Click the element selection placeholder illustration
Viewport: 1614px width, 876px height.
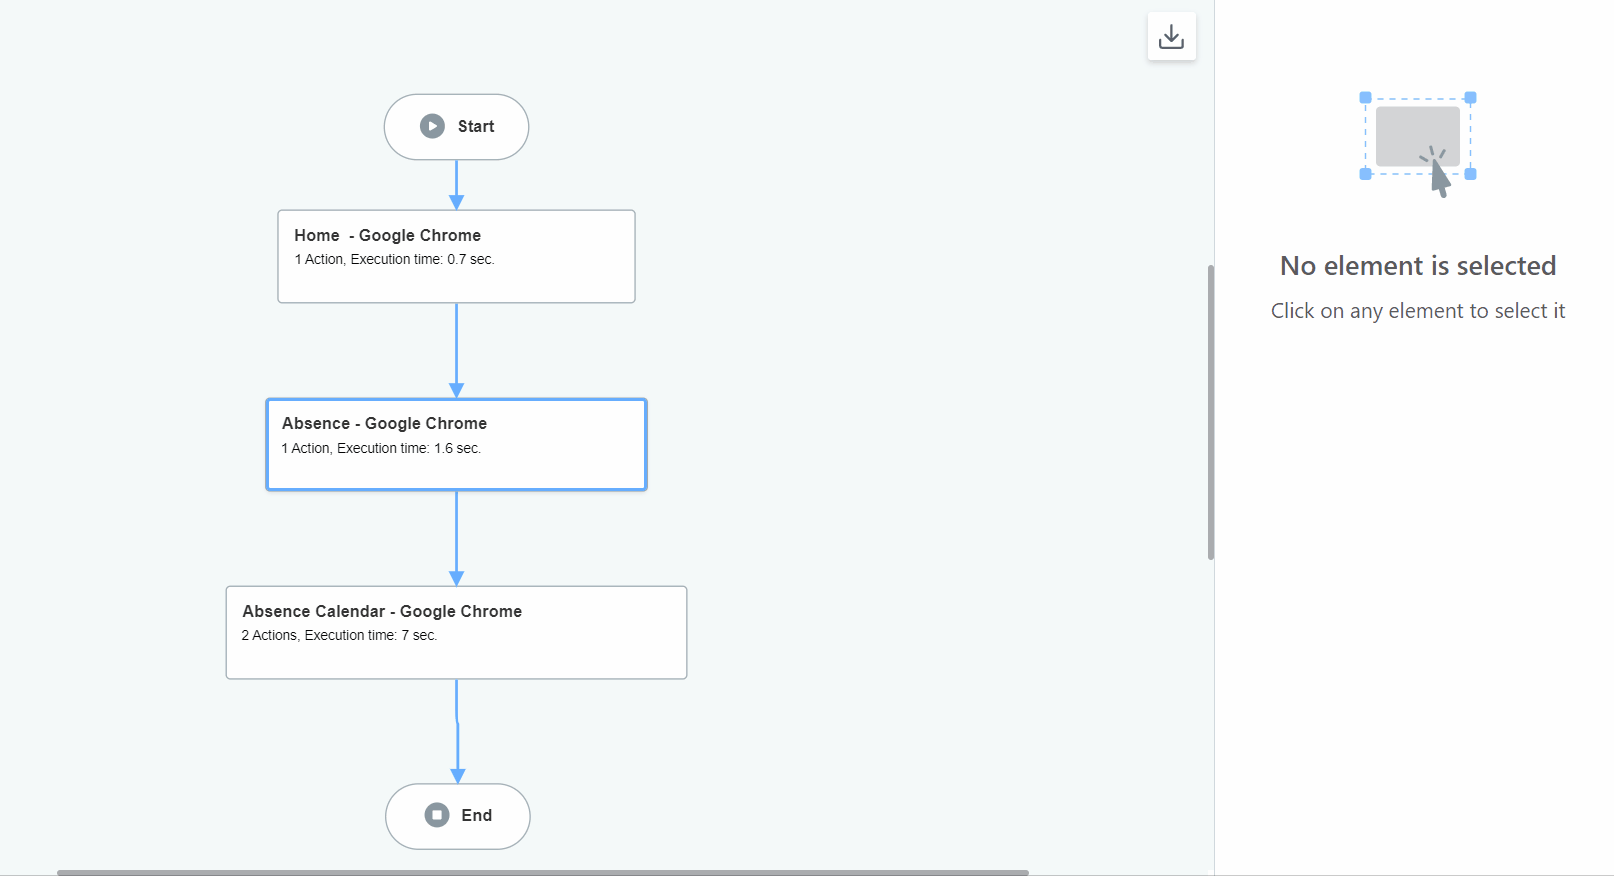tap(1418, 143)
